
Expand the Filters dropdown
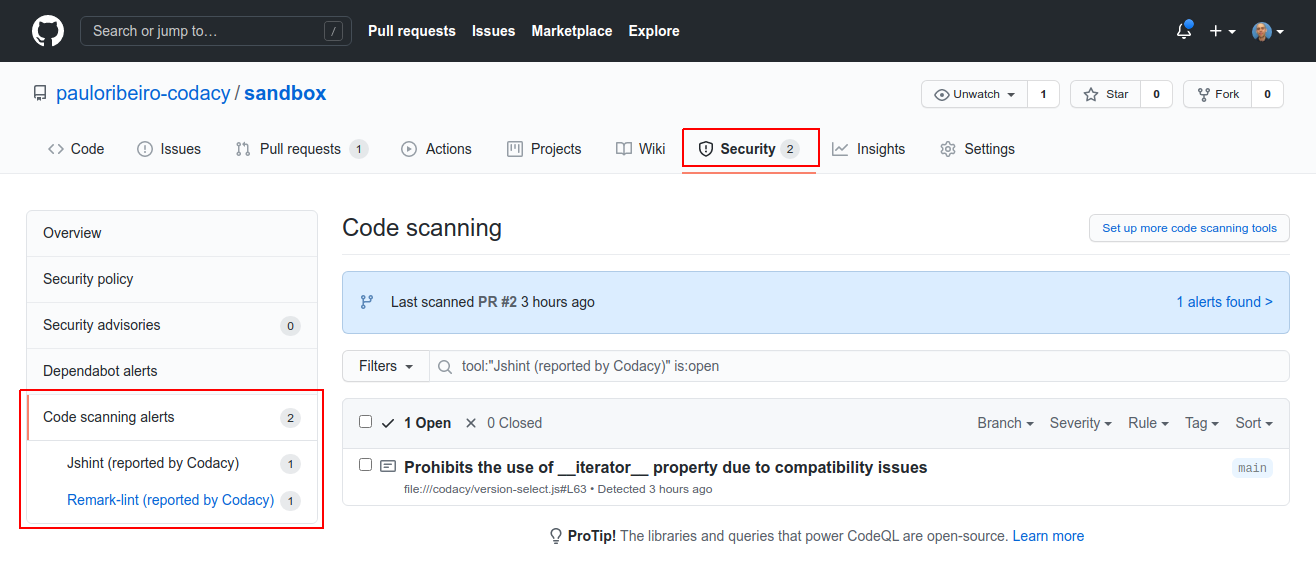(x=386, y=366)
